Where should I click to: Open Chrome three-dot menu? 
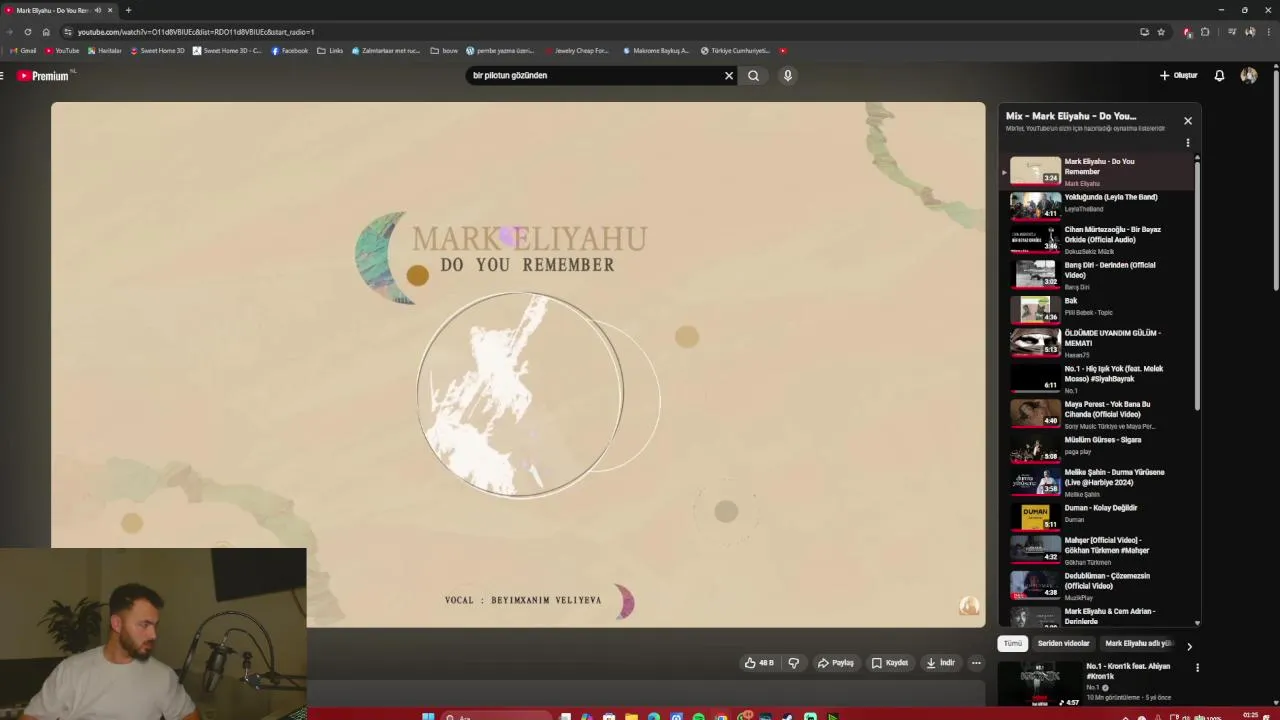pos(1269,32)
